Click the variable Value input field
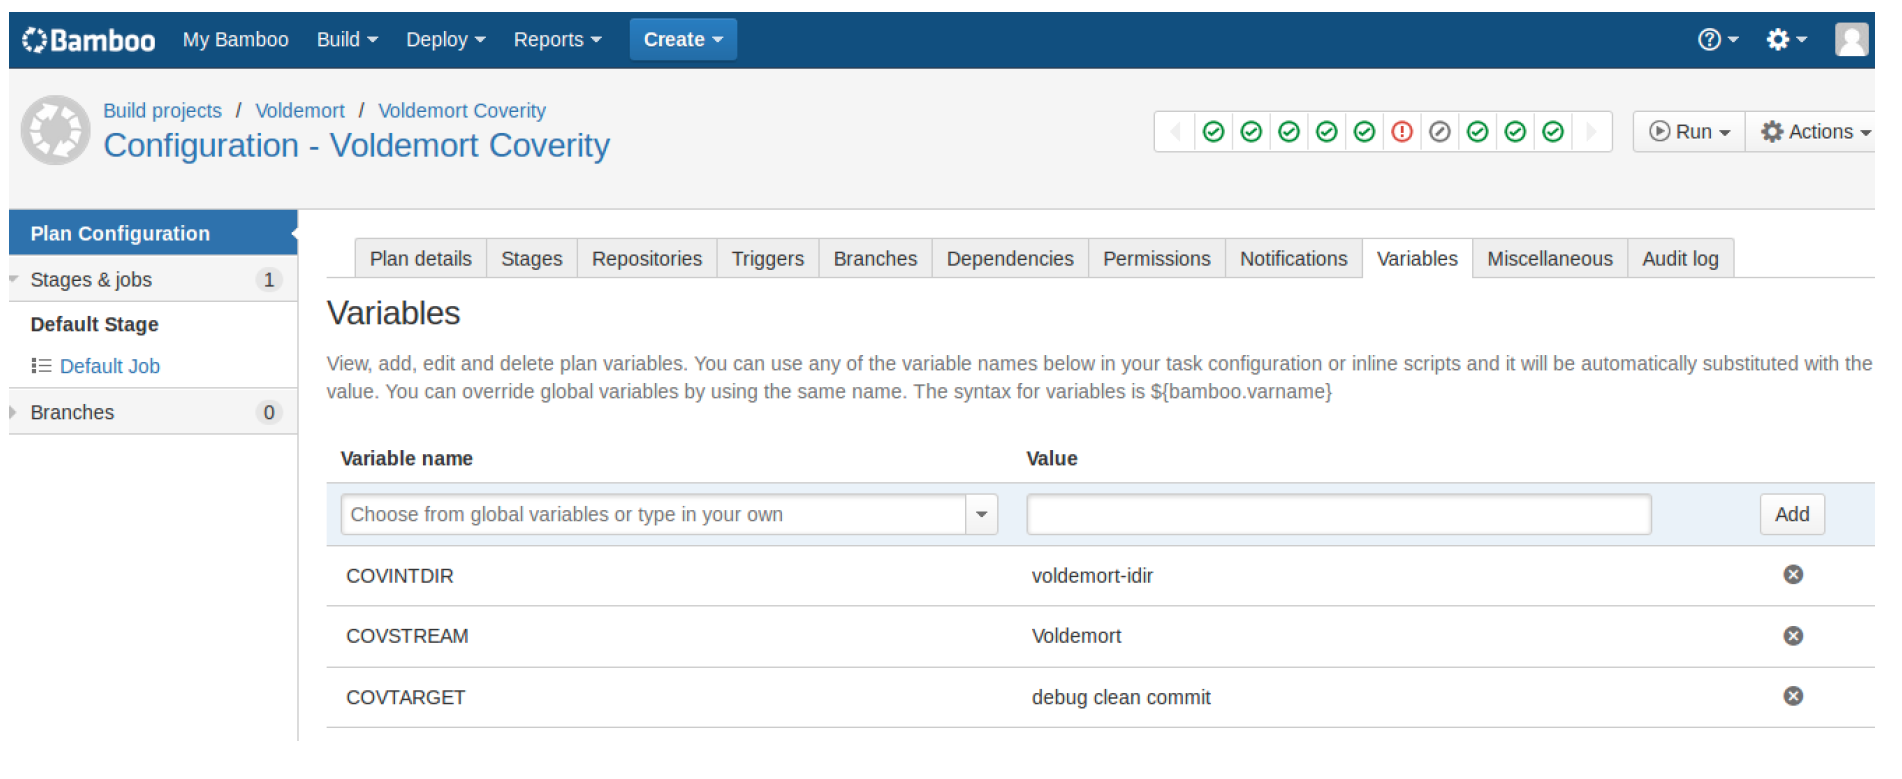The height and width of the screenshot is (779, 1902). (1338, 515)
